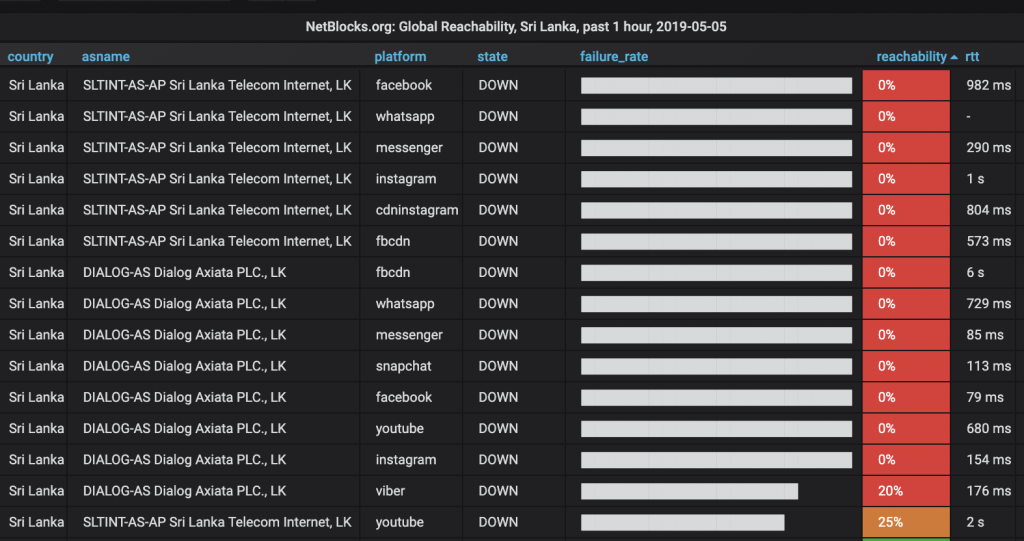Click rtt value '804 ms'
This screenshot has height=541, width=1024.
coord(988,210)
